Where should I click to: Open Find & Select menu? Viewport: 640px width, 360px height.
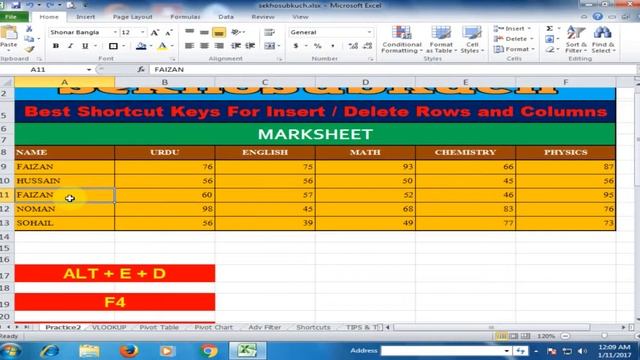coord(603,39)
